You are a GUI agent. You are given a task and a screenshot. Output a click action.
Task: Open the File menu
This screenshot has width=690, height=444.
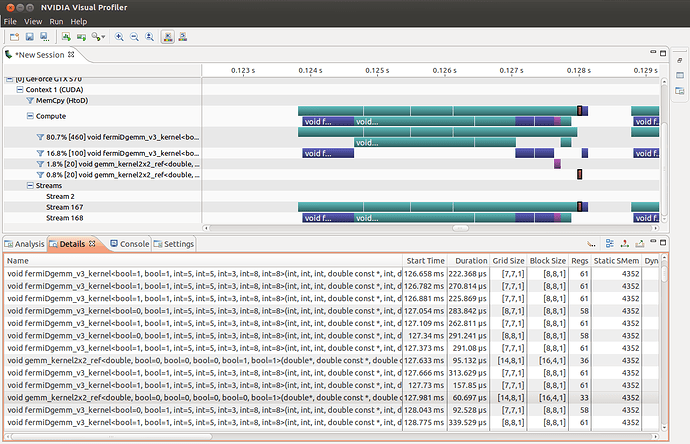(x=10, y=22)
